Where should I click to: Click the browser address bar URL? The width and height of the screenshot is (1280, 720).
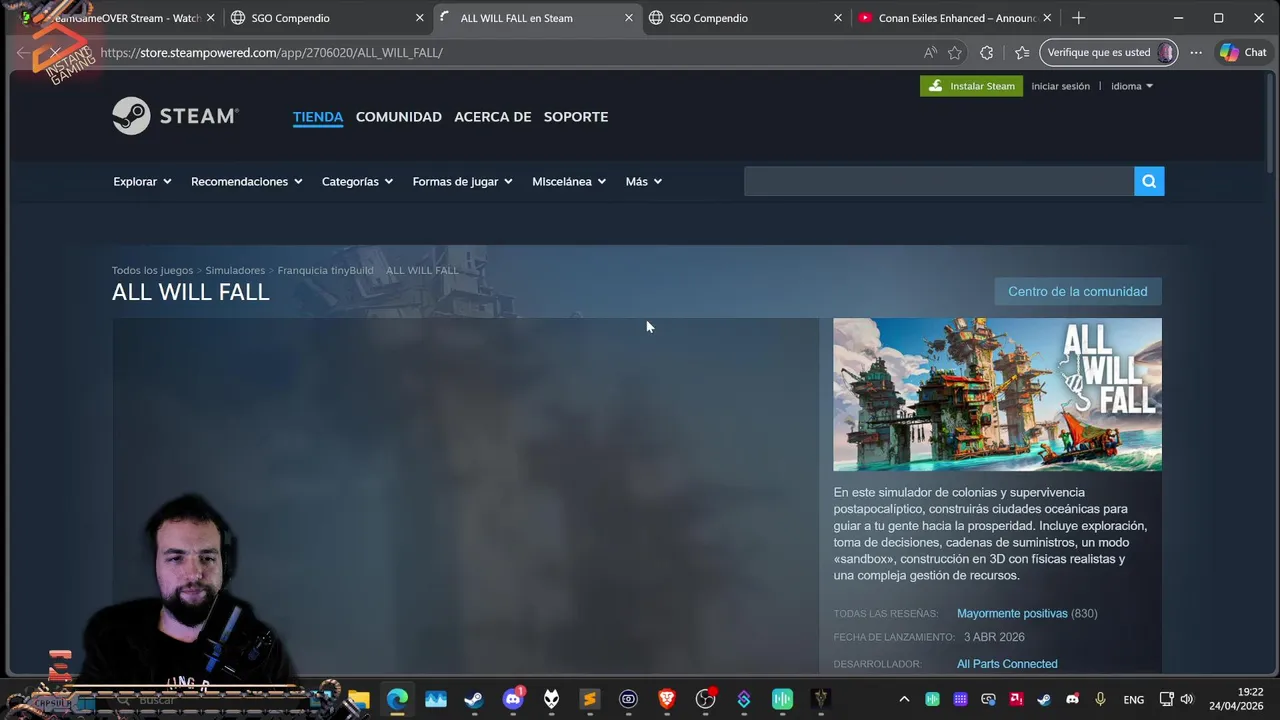pos(271,52)
